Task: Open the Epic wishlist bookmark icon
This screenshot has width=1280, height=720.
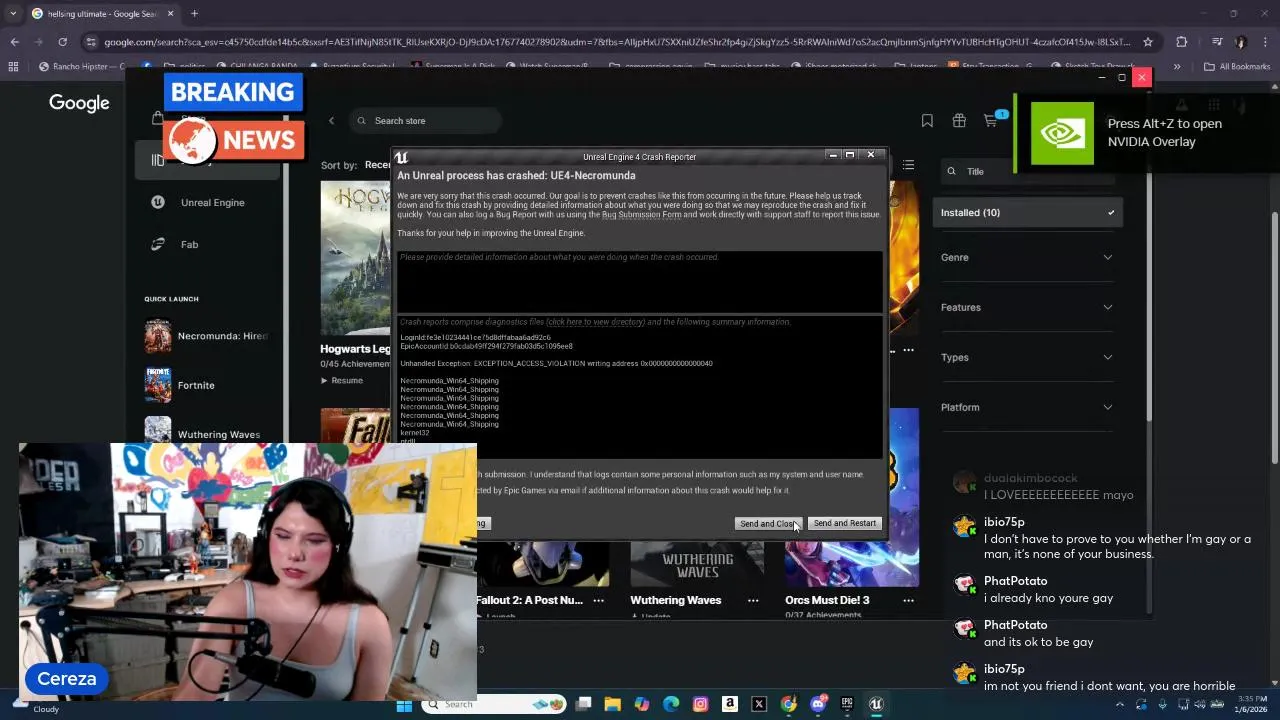Action: pos(927,121)
